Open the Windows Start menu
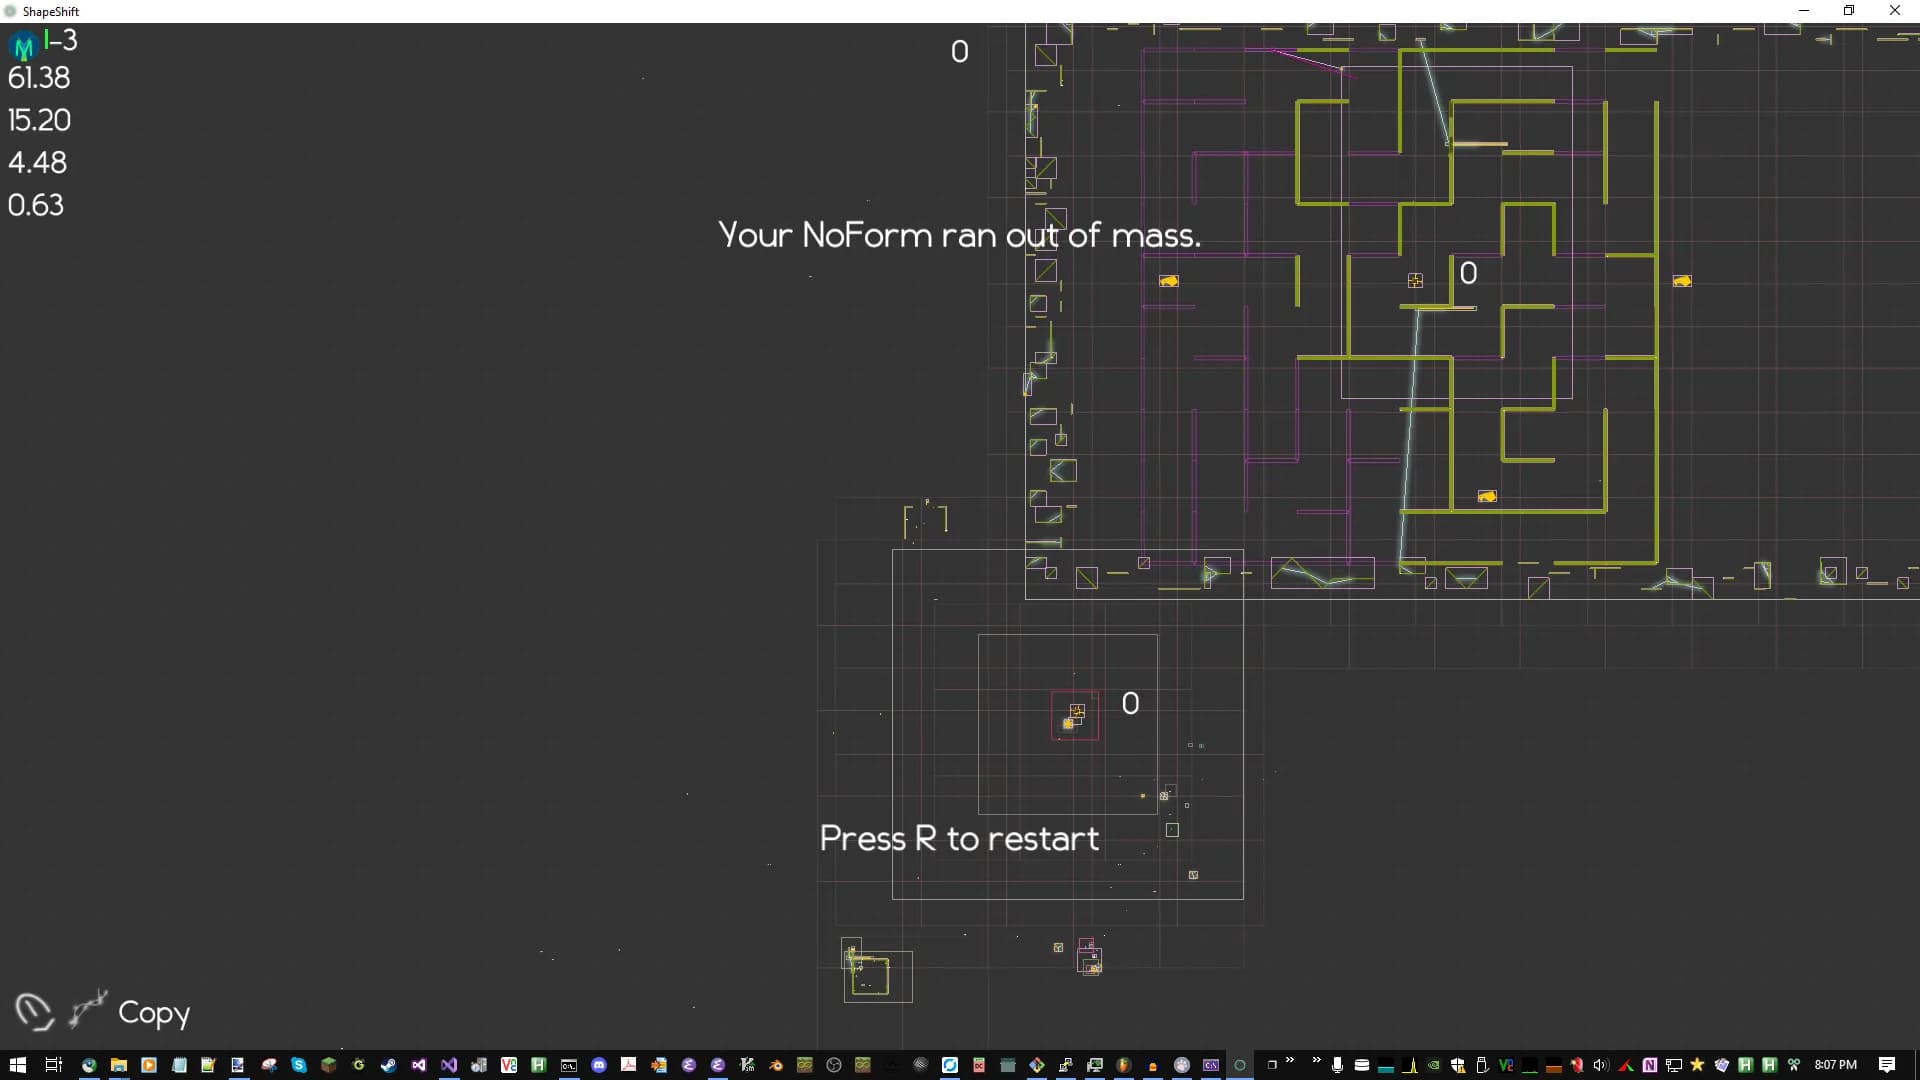 pos(17,1065)
